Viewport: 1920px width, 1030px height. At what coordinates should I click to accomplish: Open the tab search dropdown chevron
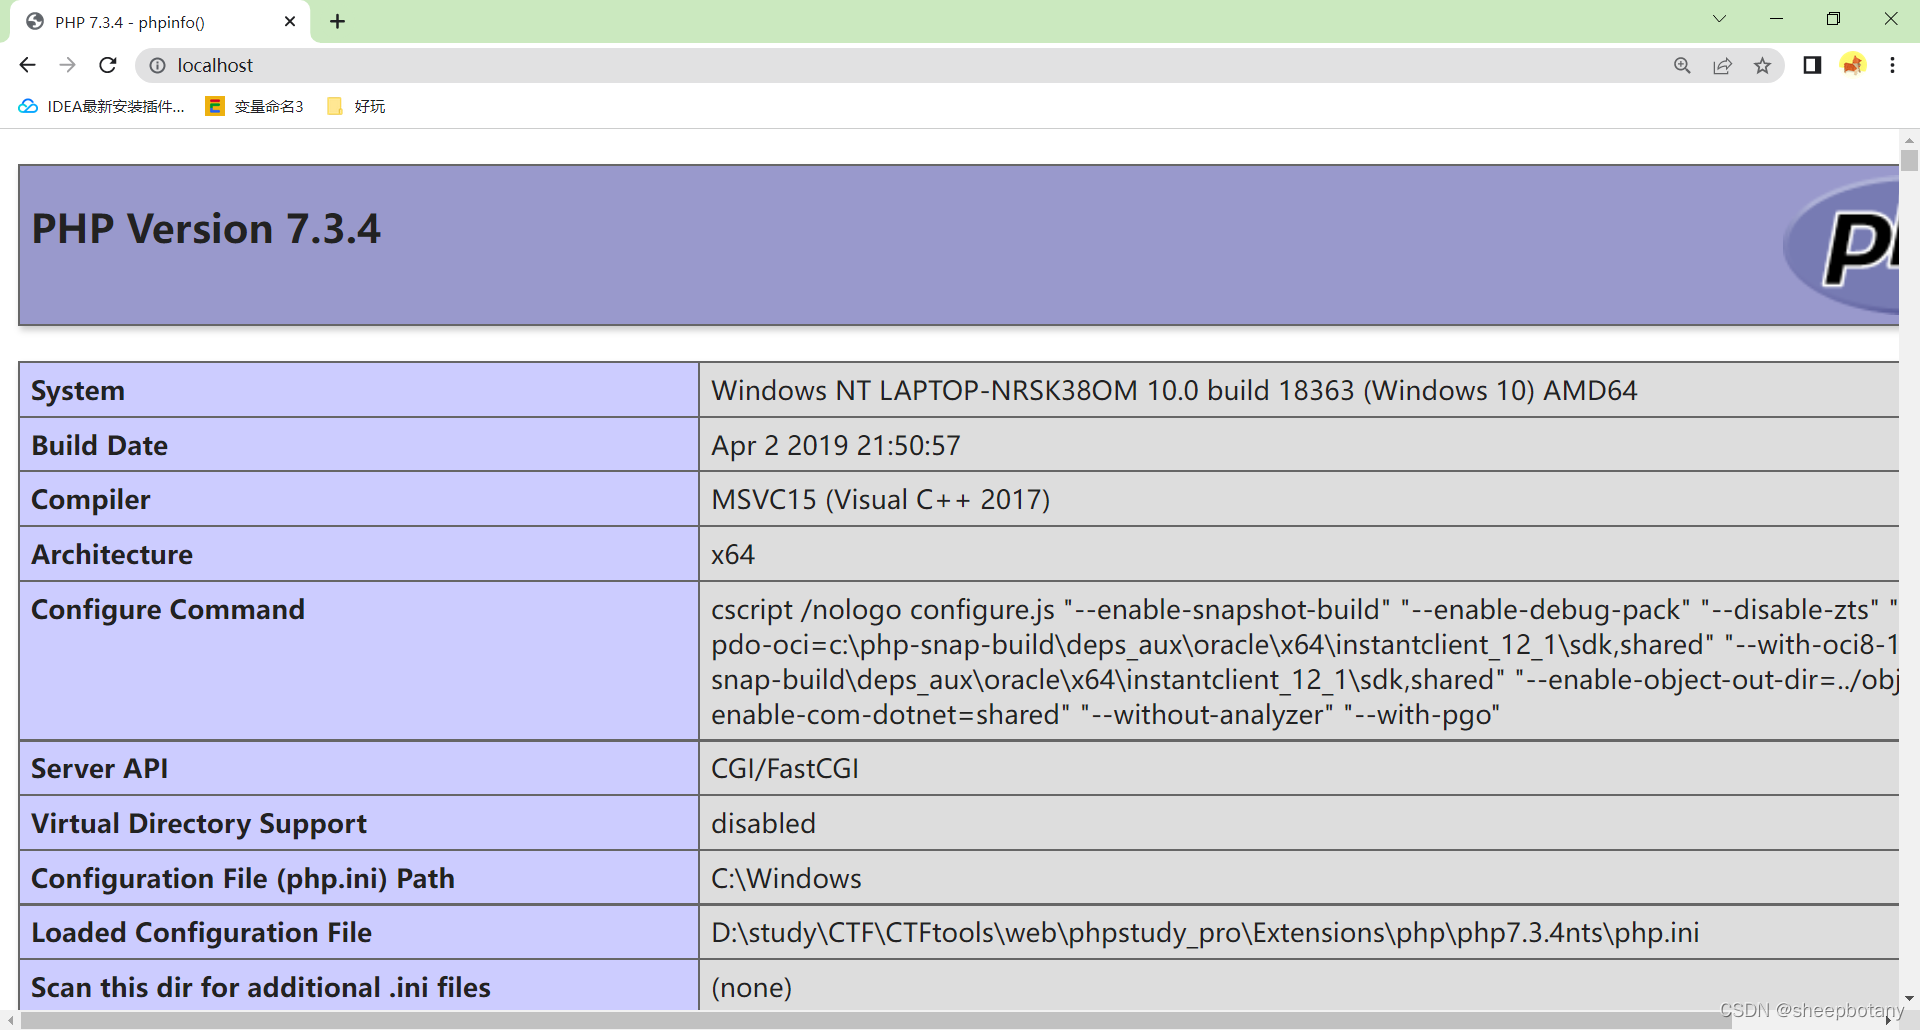point(1719,19)
